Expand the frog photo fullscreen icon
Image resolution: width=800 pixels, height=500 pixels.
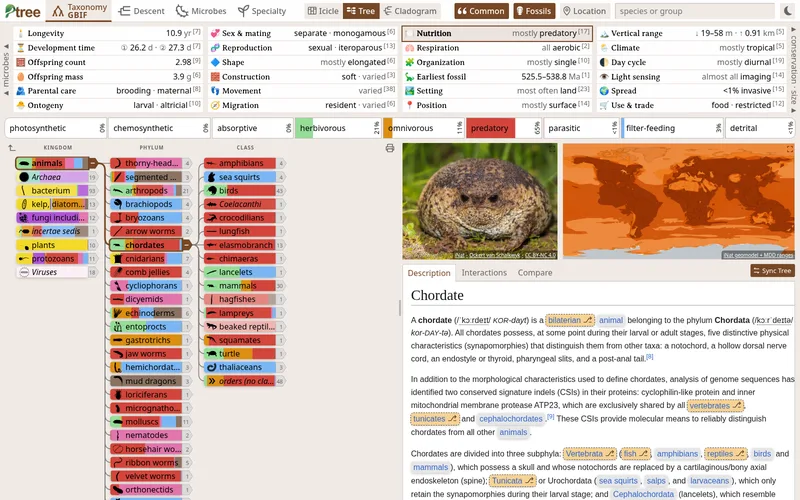(x=552, y=149)
